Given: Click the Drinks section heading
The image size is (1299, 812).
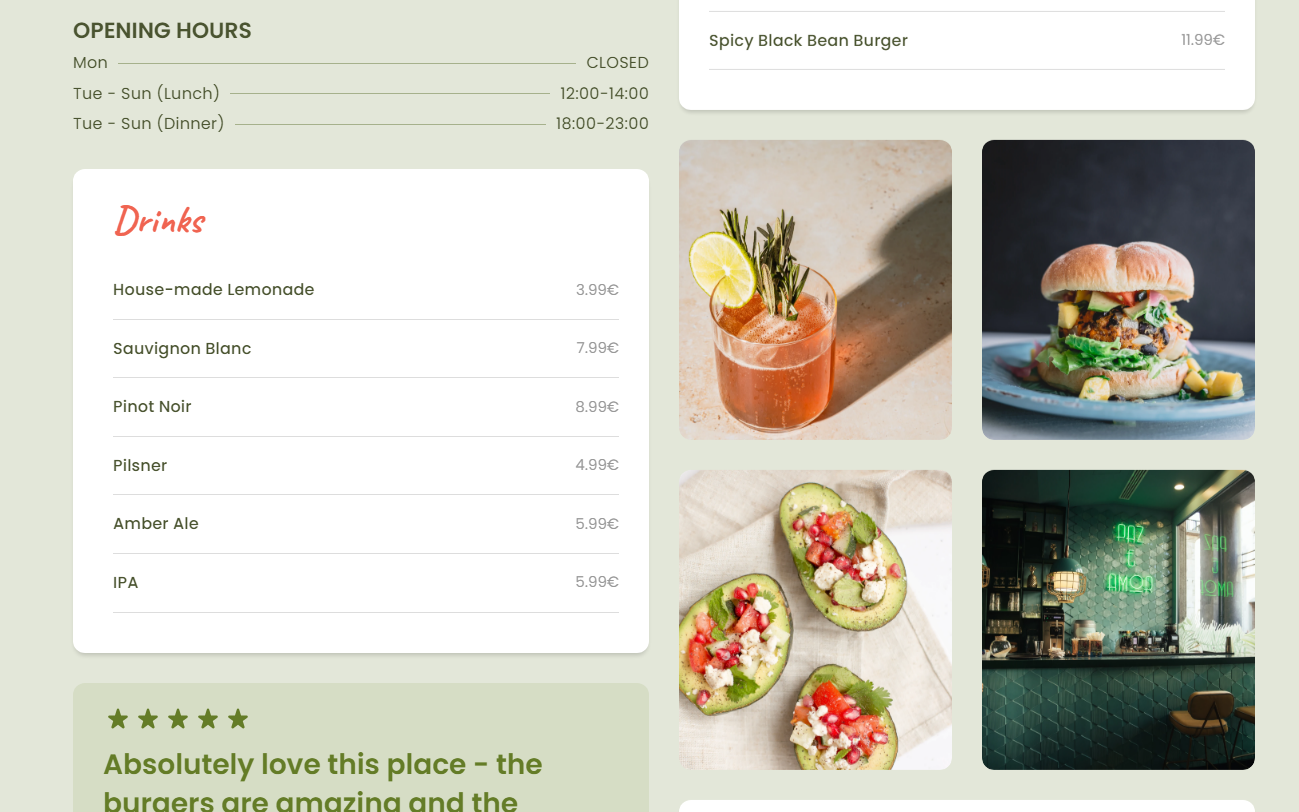Looking at the screenshot, I should click(160, 220).
